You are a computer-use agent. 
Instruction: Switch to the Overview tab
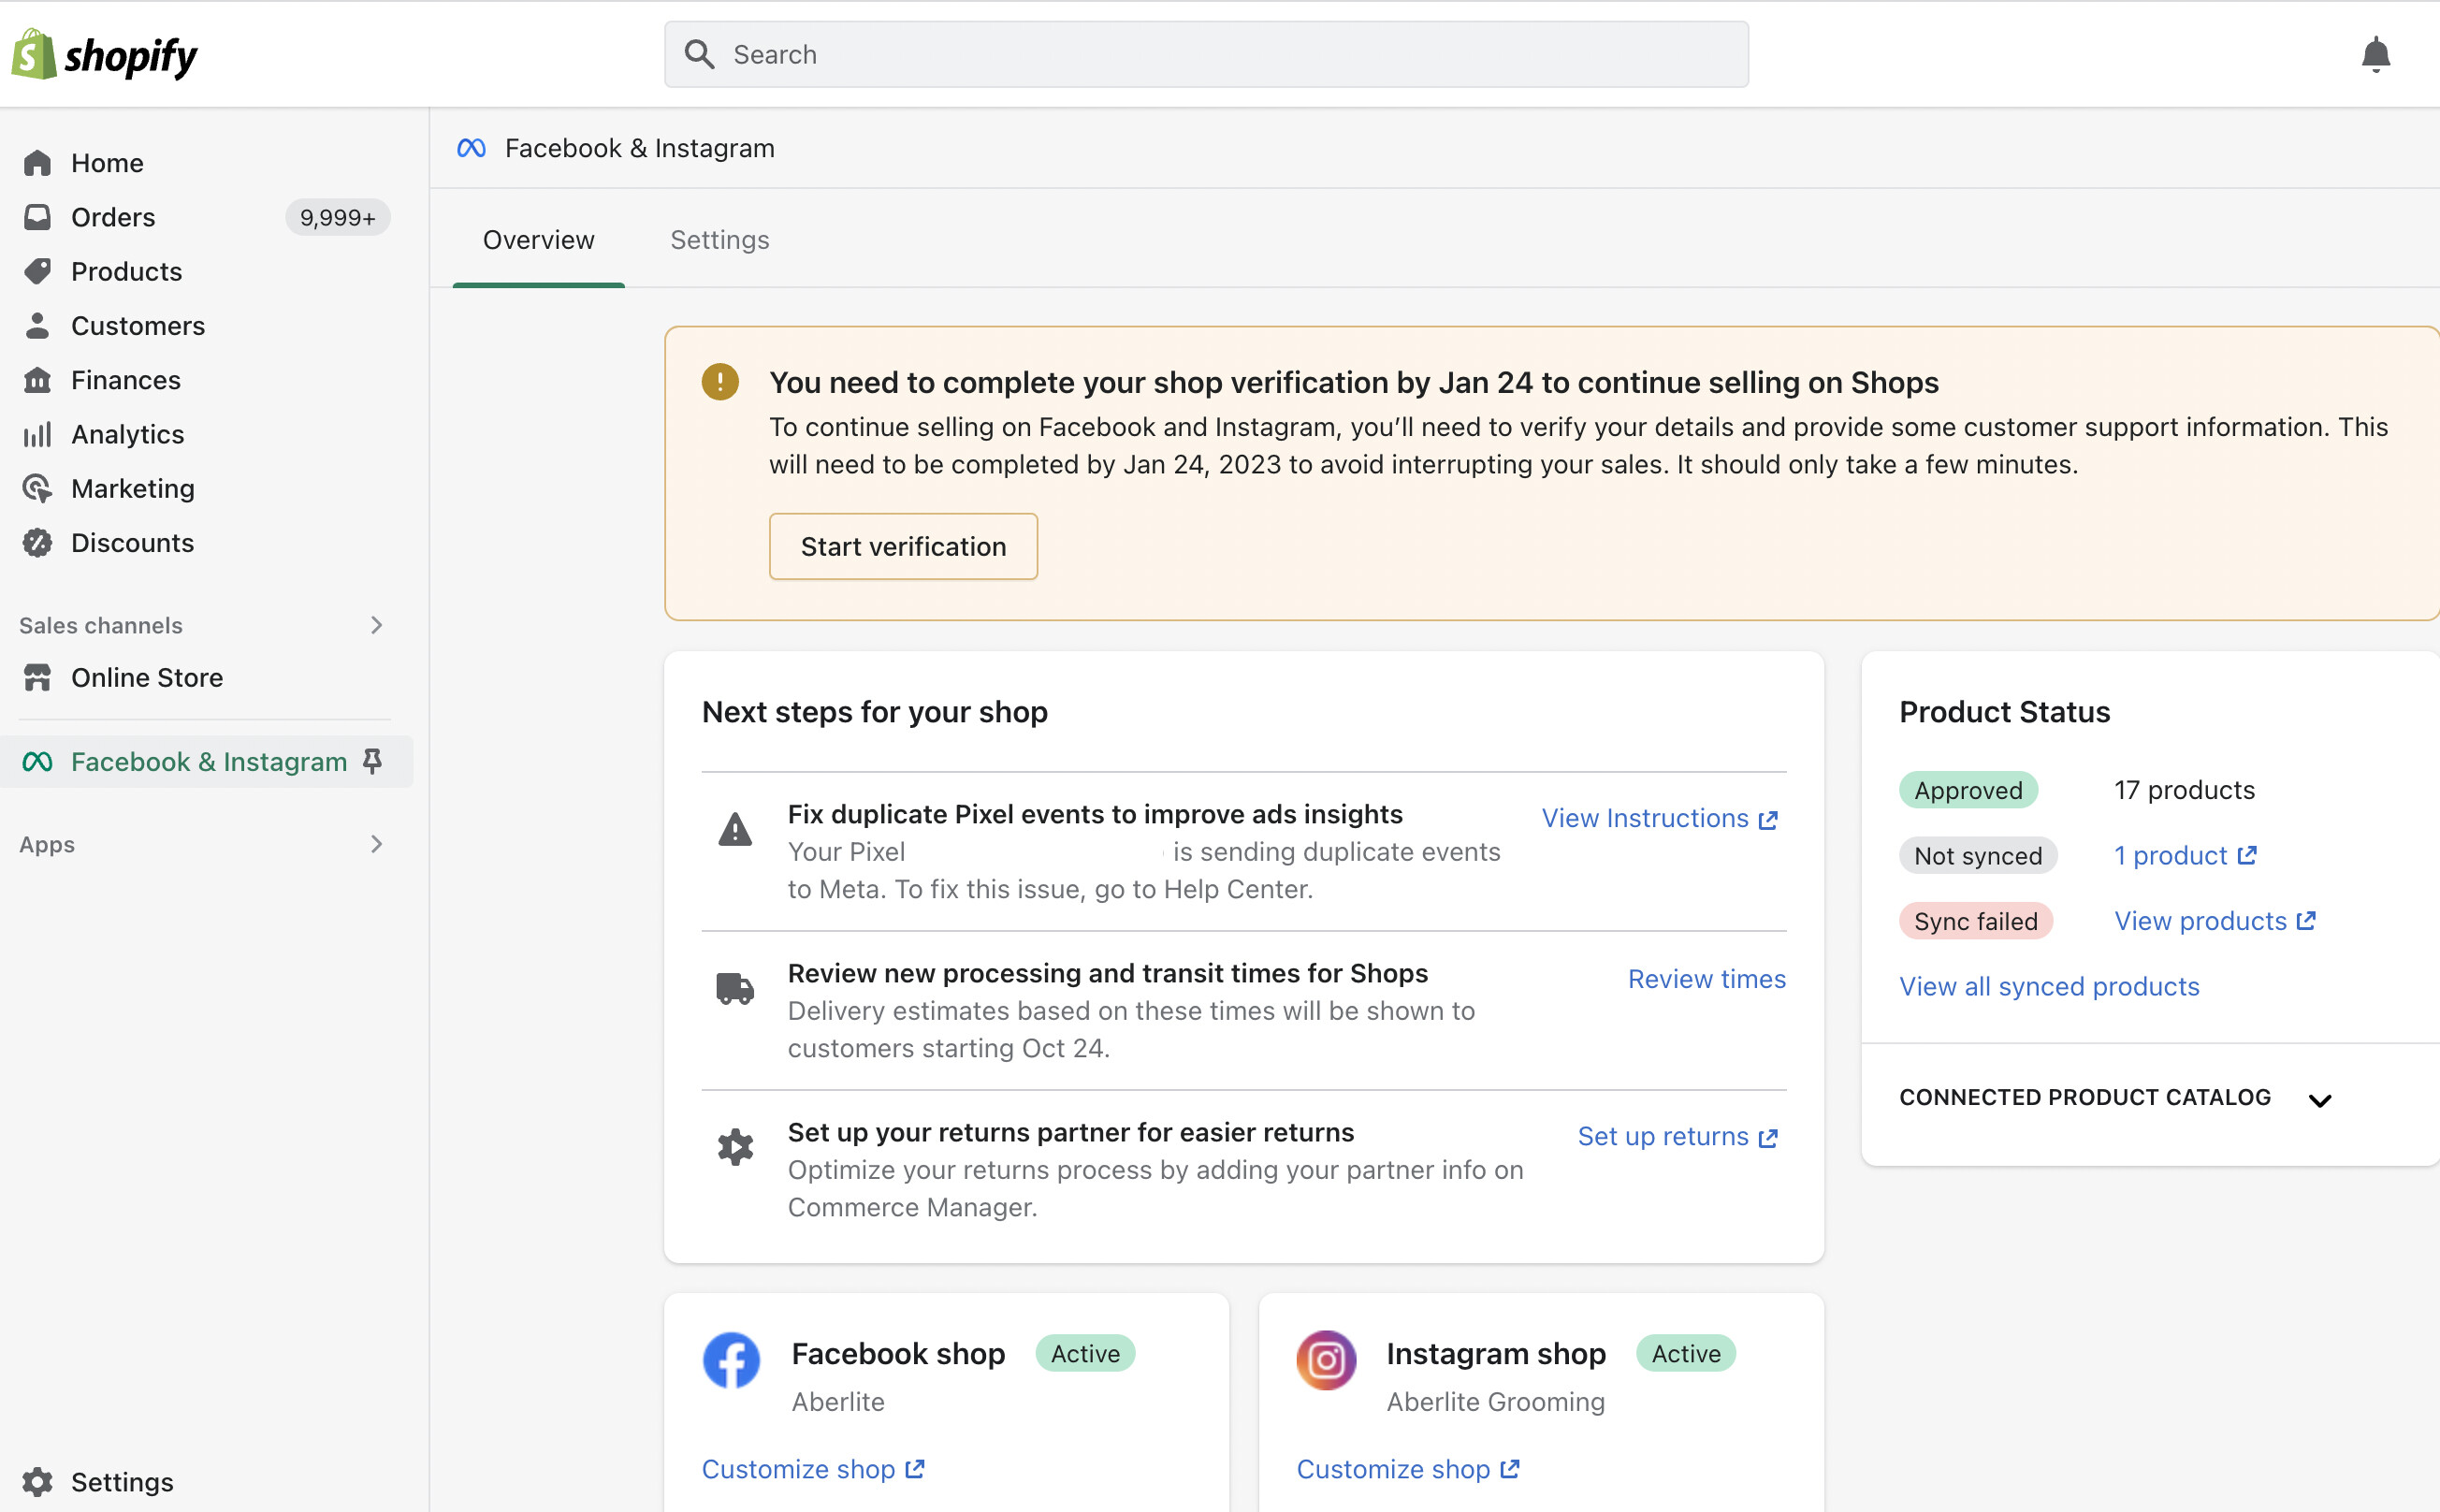(x=538, y=240)
